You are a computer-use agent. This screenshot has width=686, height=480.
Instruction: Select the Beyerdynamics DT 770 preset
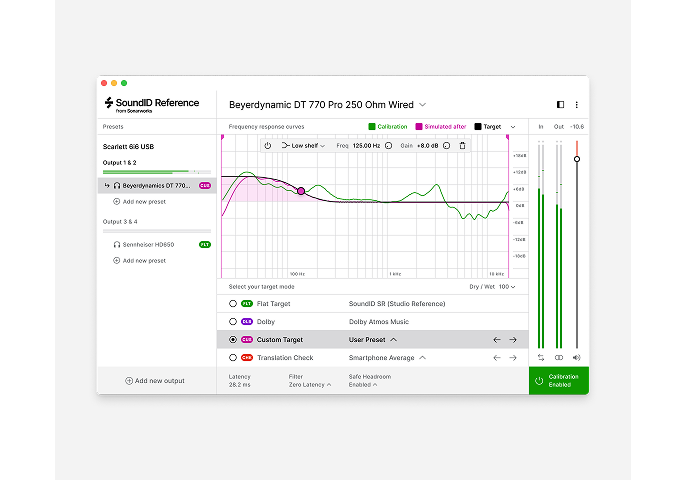(x=157, y=186)
